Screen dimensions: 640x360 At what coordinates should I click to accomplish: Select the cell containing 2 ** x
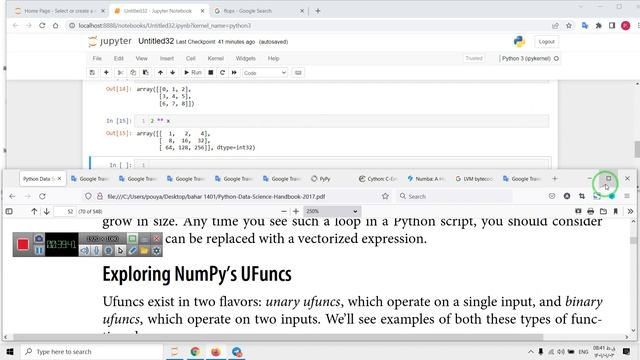341,121
